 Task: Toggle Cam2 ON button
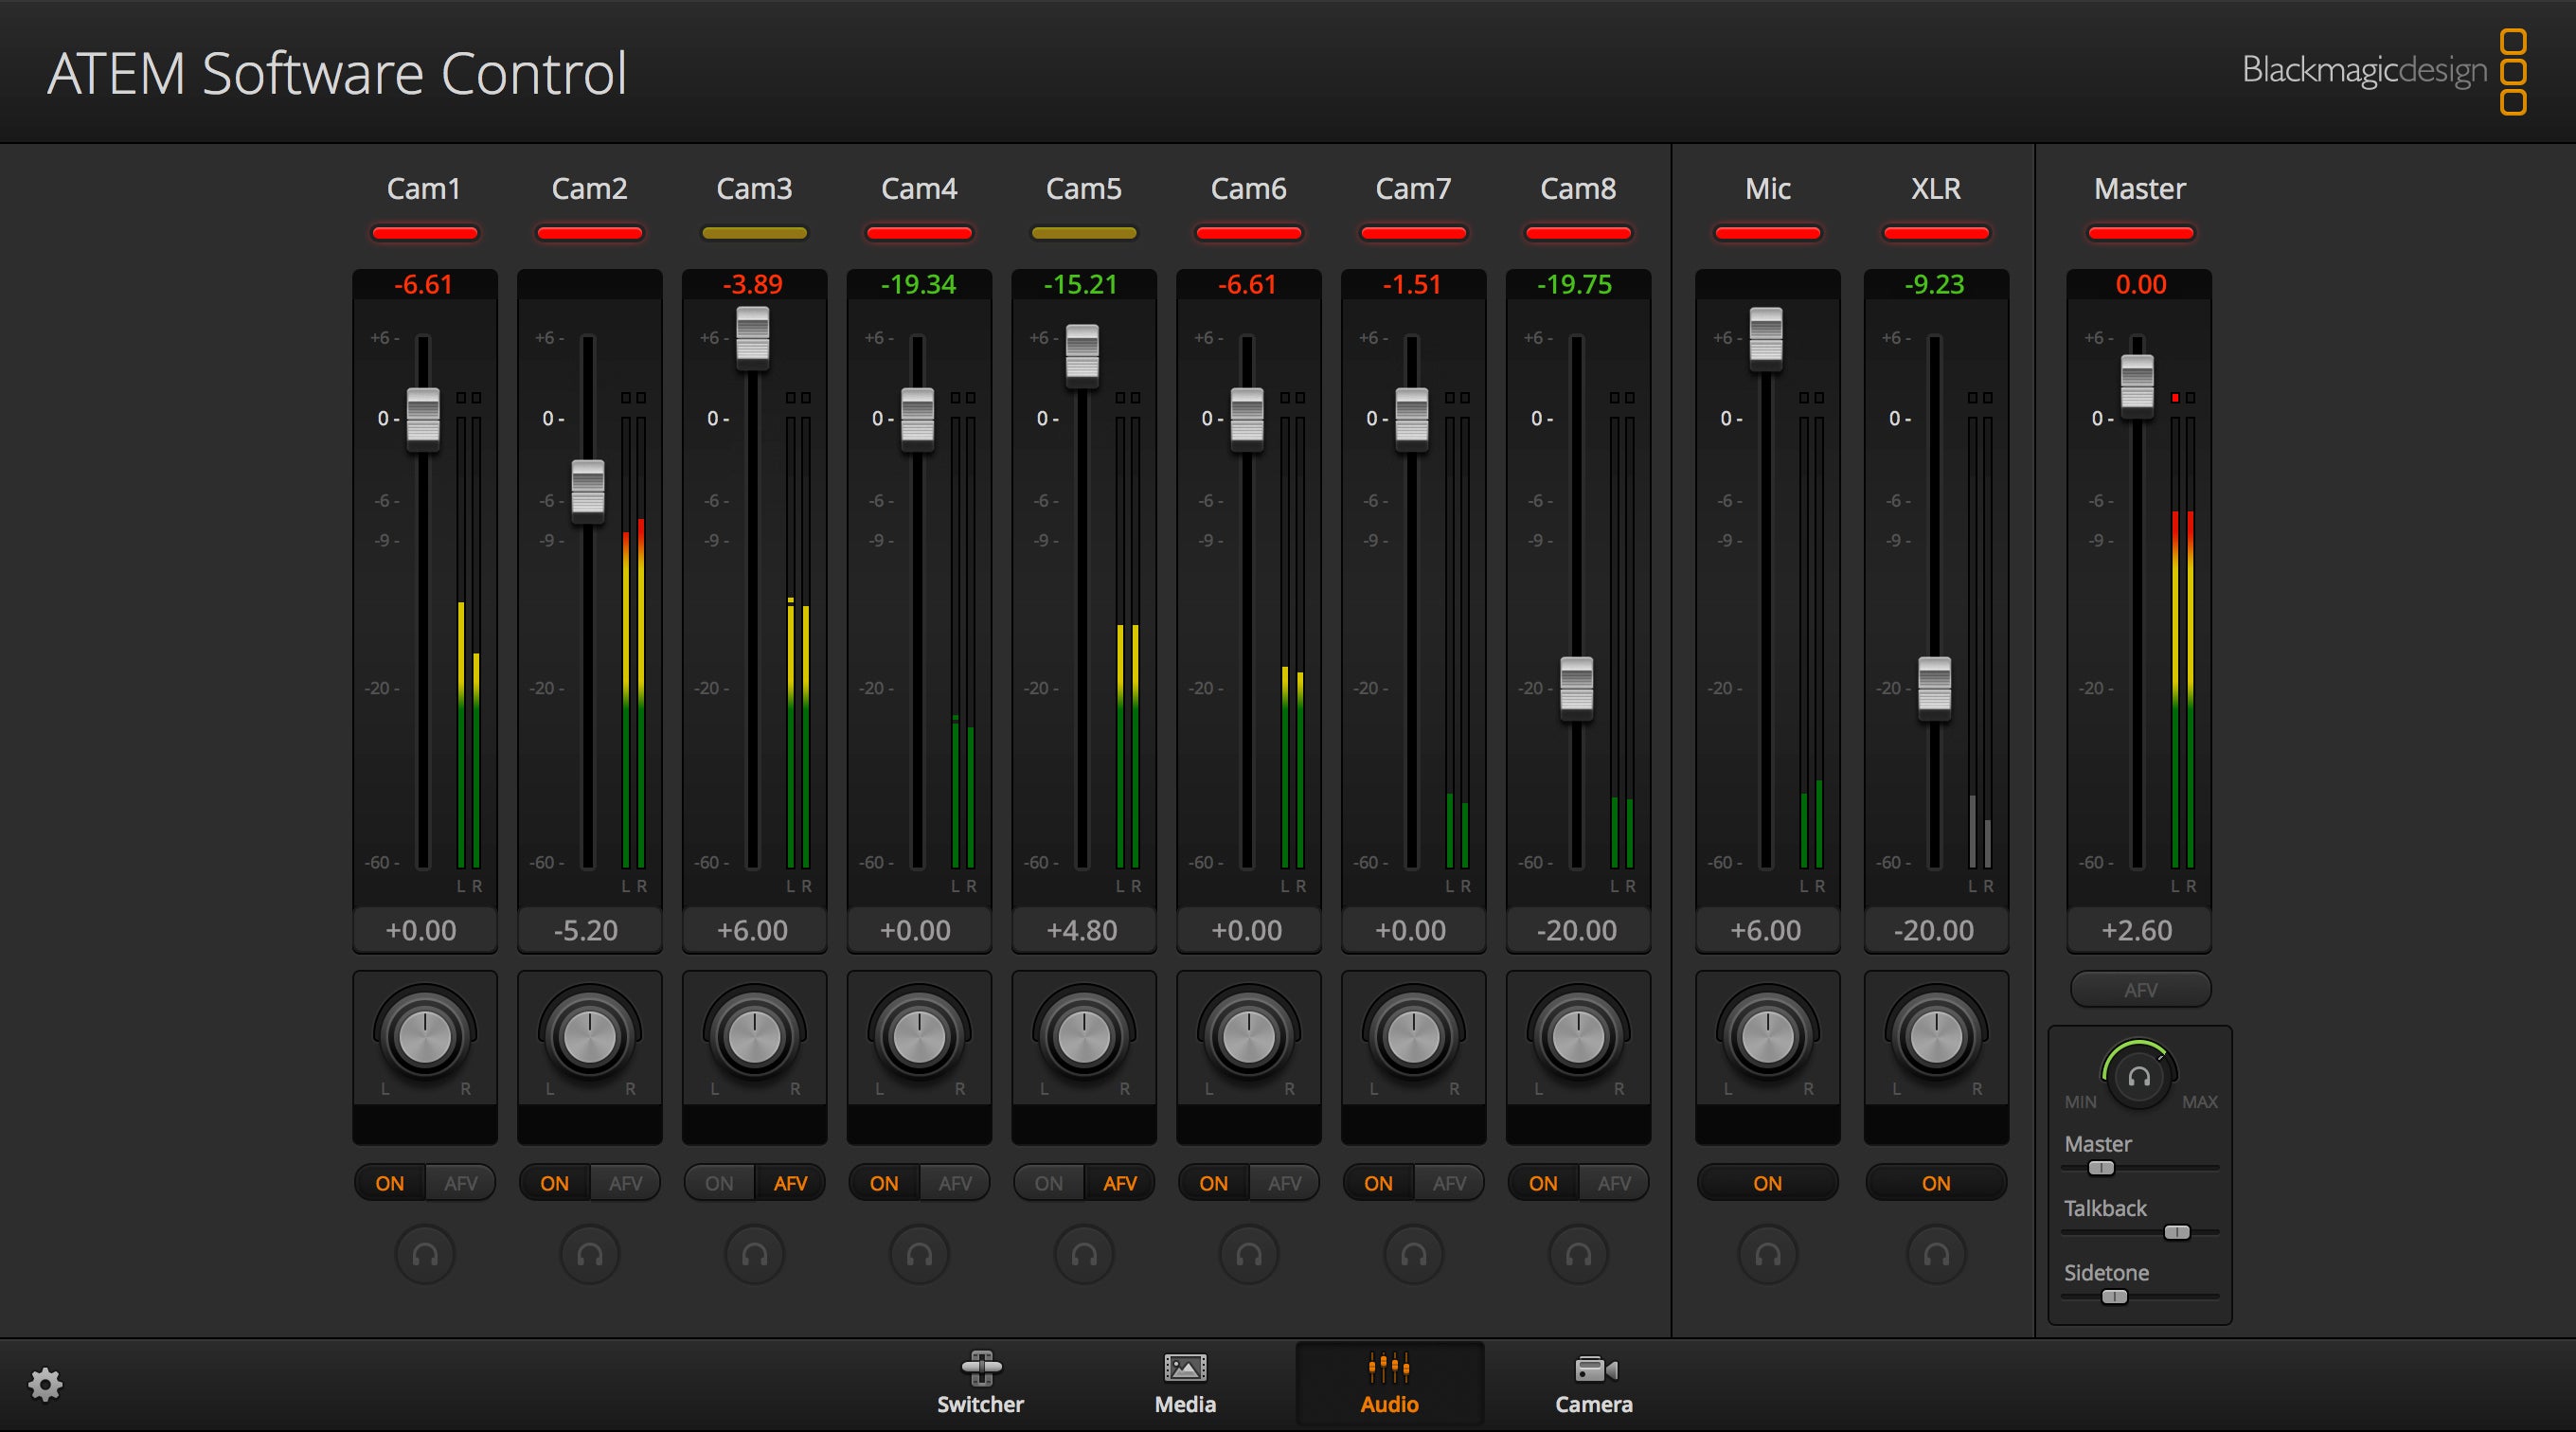(x=555, y=1183)
